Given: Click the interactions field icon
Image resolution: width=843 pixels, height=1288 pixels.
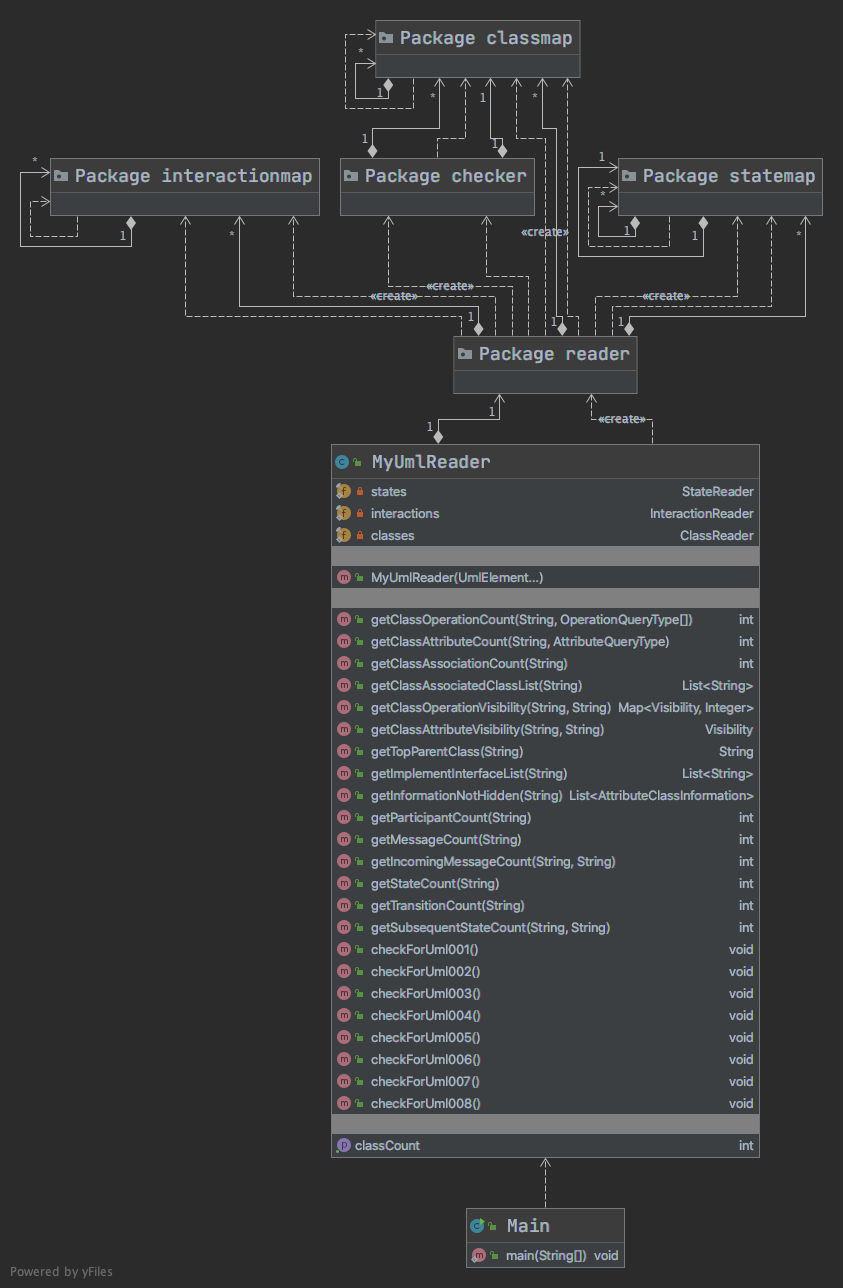Looking at the screenshot, I should pos(343,513).
